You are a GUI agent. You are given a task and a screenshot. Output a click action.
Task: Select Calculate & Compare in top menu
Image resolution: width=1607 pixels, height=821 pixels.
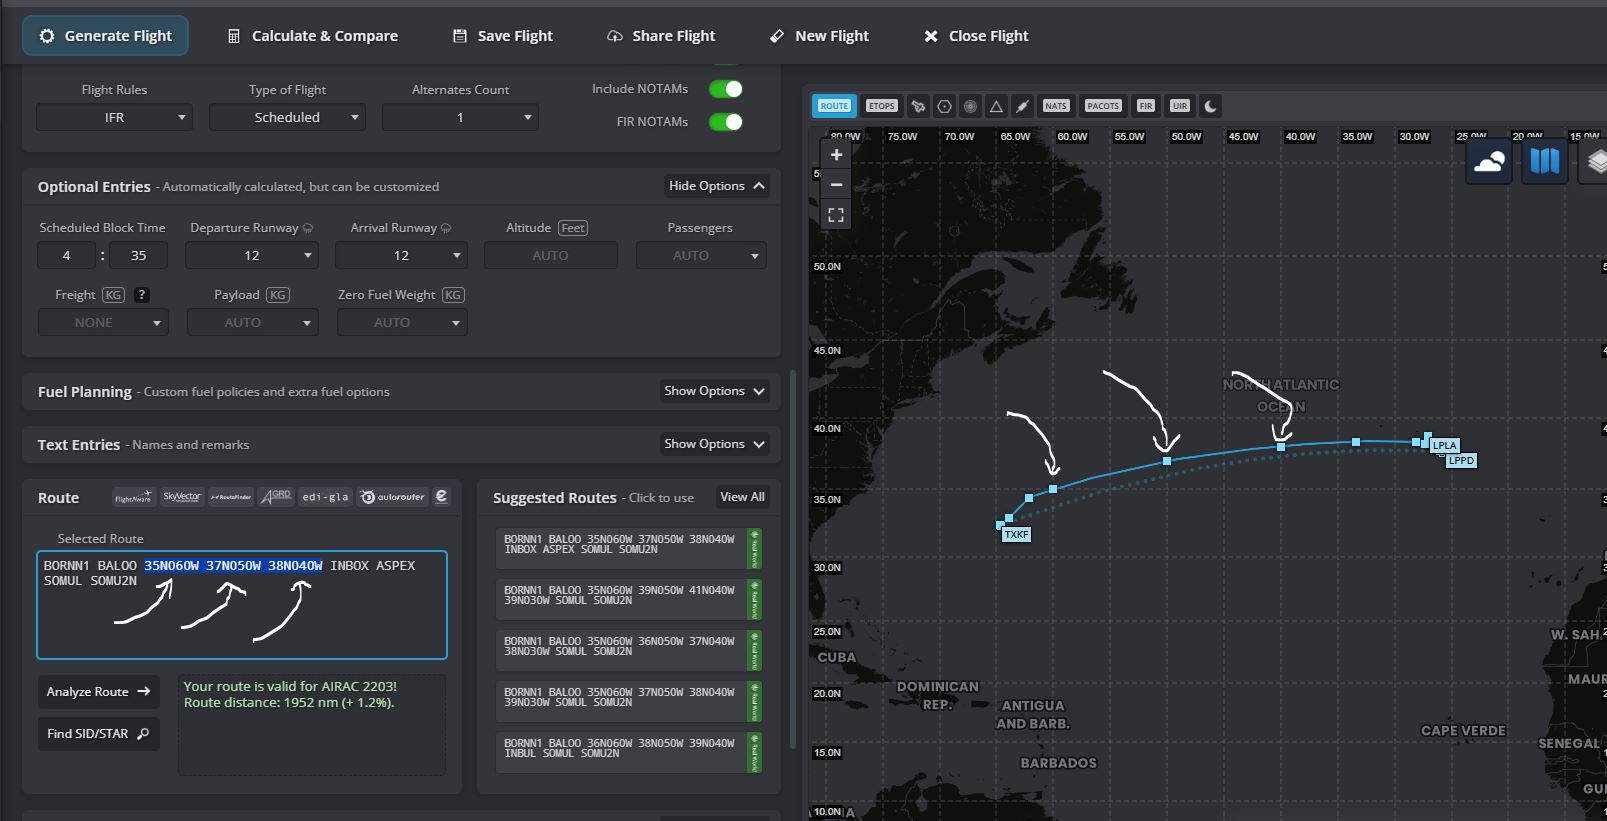click(x=313, y=36)
